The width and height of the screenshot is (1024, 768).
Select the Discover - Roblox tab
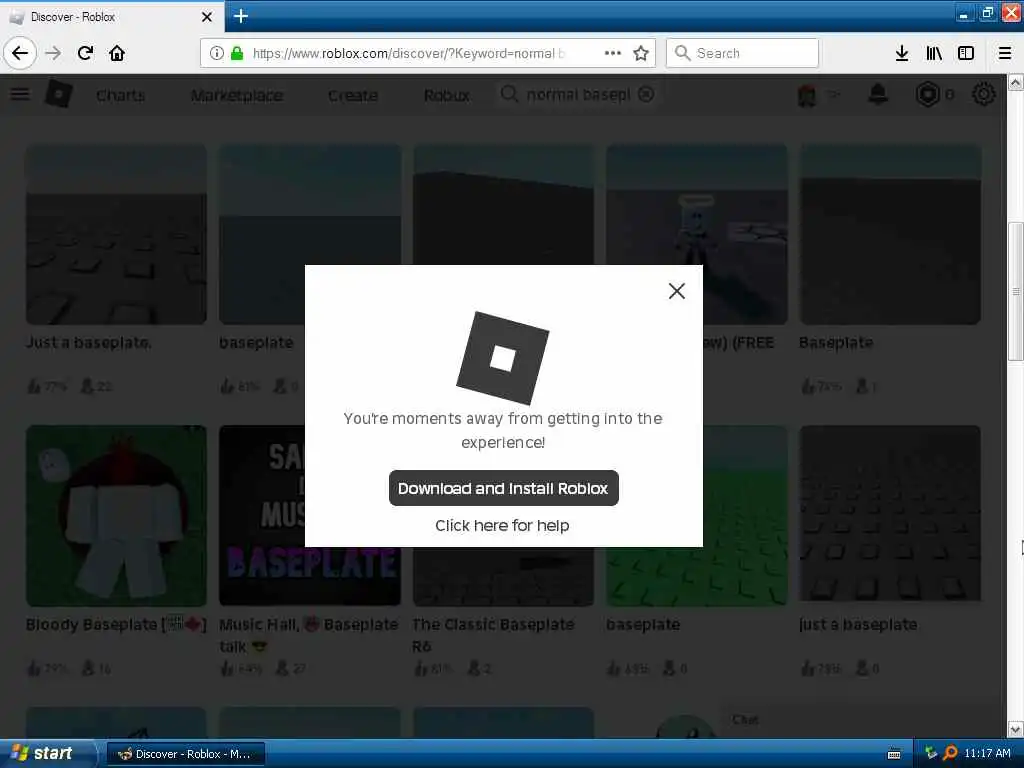tap(111, 16)
